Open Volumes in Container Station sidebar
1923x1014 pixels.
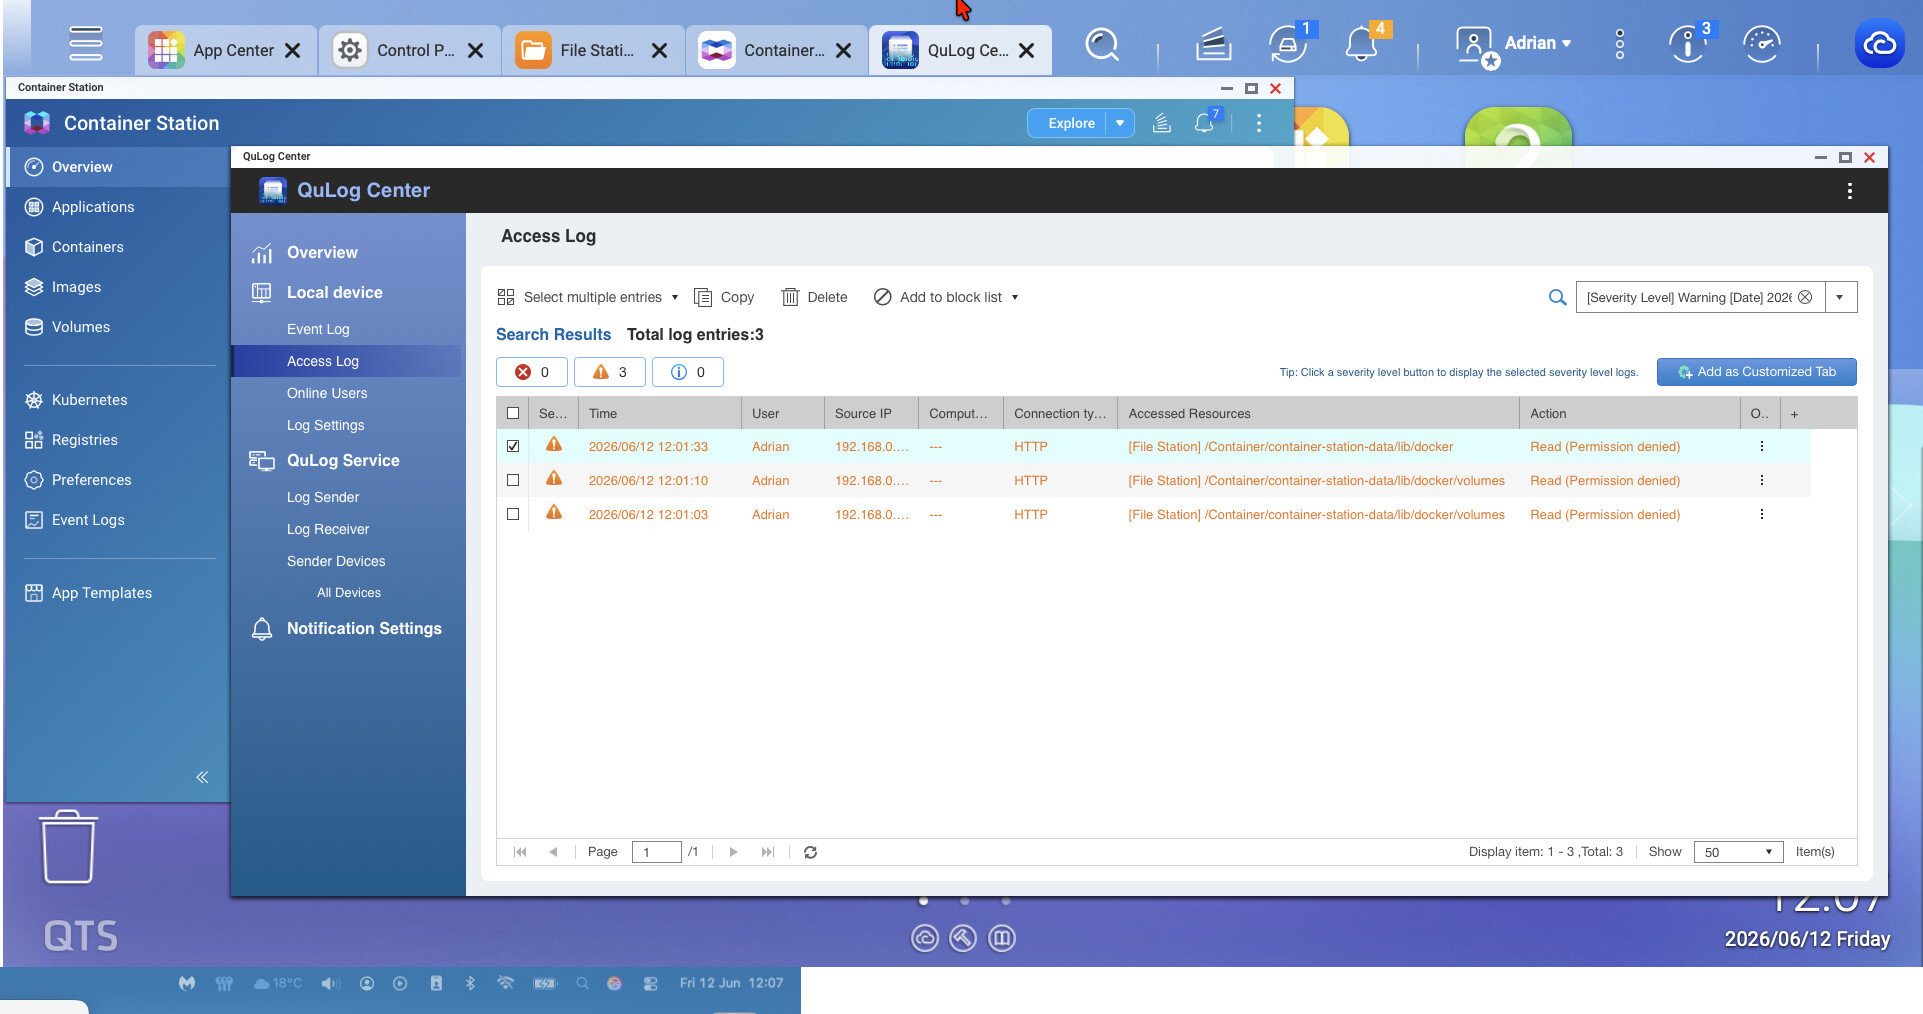pos(81,327)
